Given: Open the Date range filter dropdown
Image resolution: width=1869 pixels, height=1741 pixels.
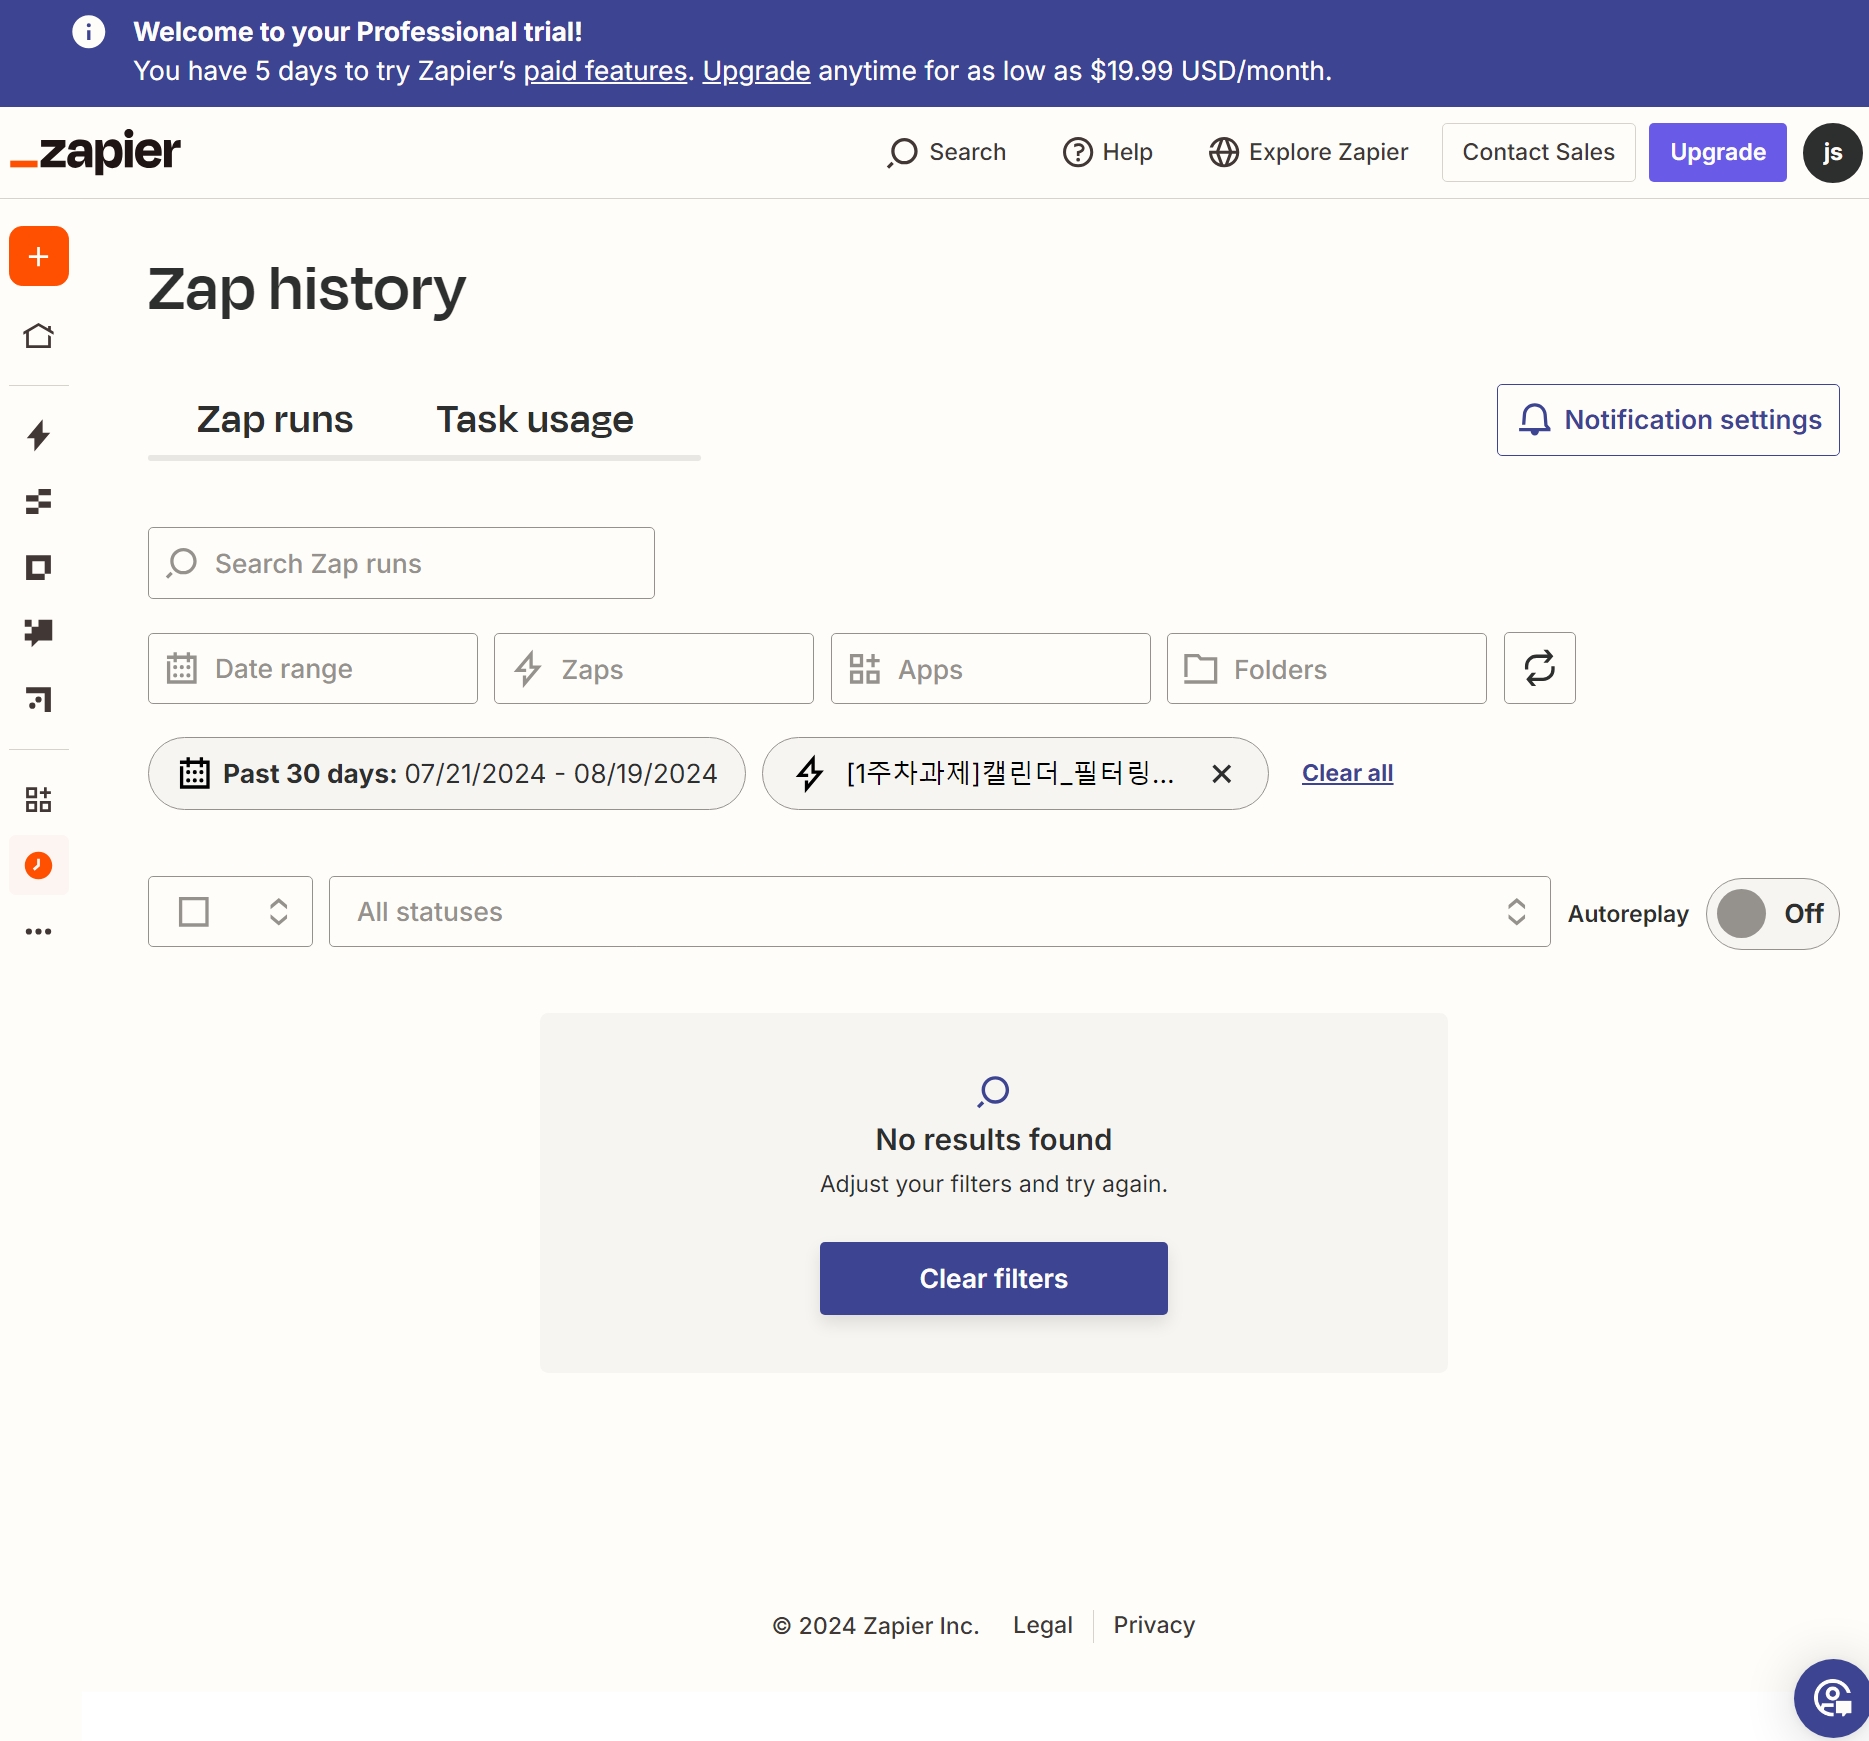Looking at the screenshot, I should [x=313, y=668].
